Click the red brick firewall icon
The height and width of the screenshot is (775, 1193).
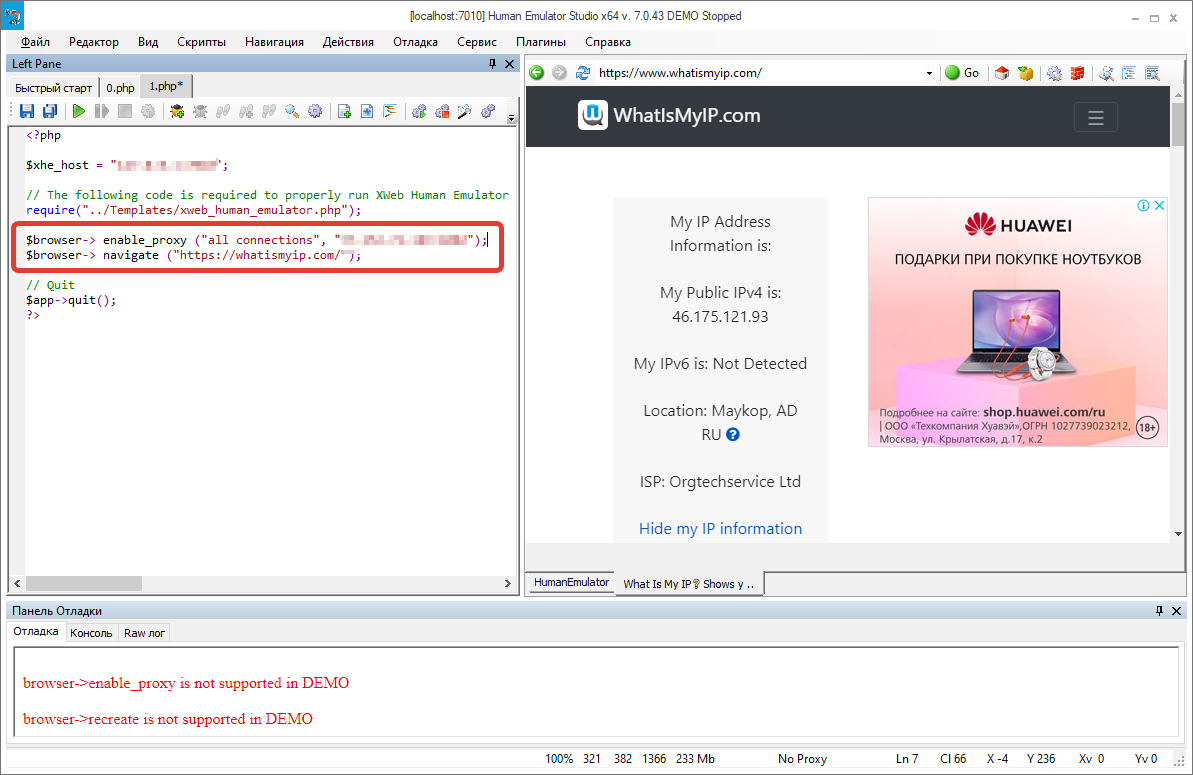(x=1077, y=73)
